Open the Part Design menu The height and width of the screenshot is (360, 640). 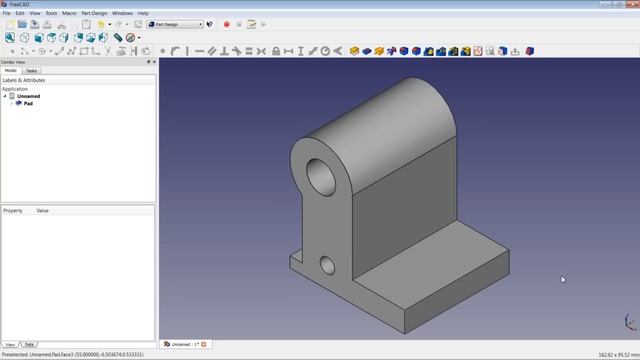(94, 13)
